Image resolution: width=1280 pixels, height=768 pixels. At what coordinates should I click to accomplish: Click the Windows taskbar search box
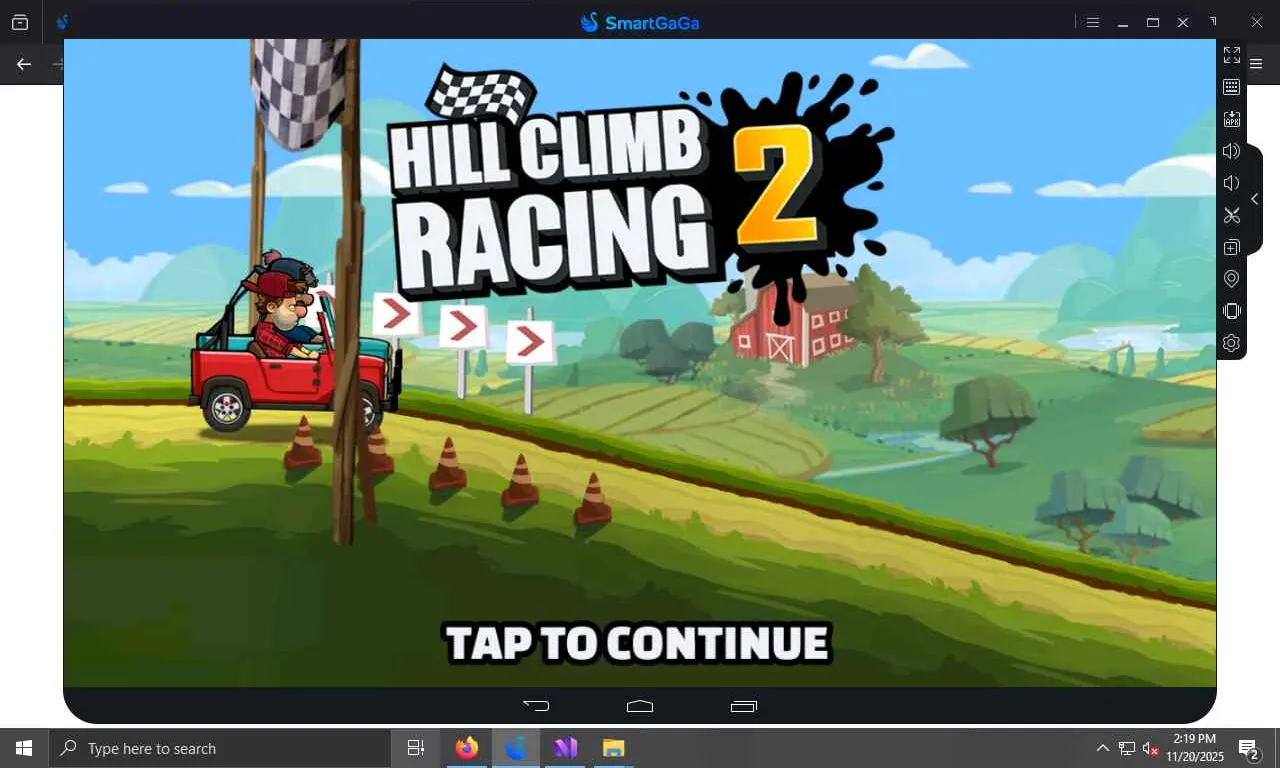click(219, 748)
